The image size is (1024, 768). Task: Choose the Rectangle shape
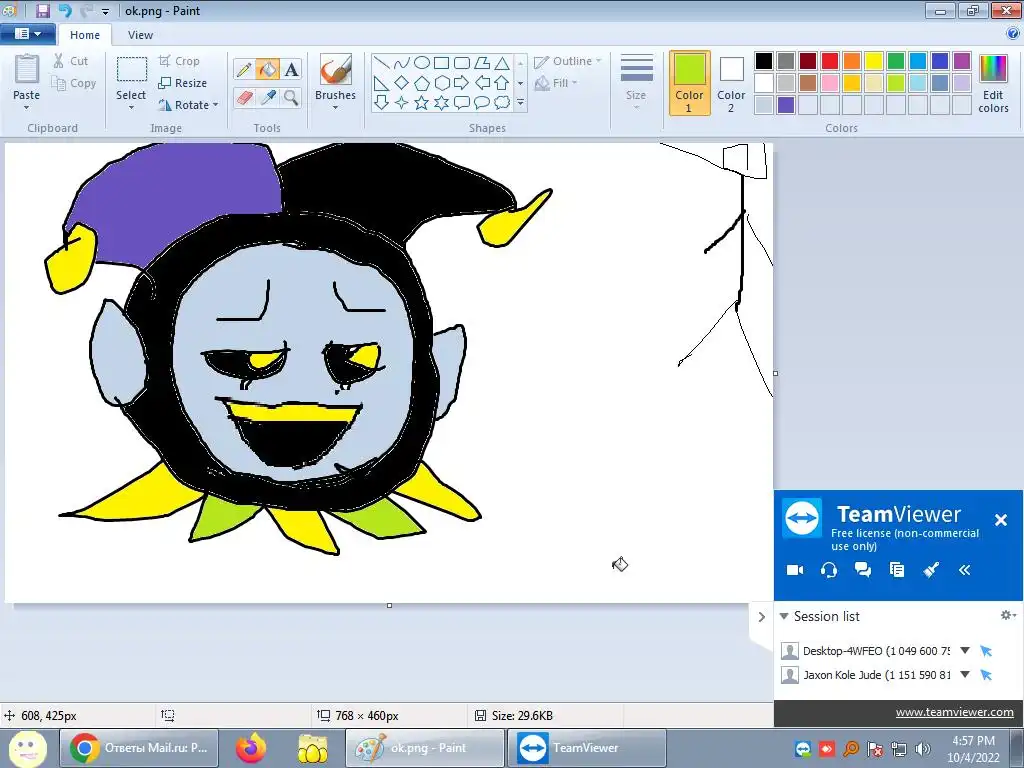[x=441, y=63]
